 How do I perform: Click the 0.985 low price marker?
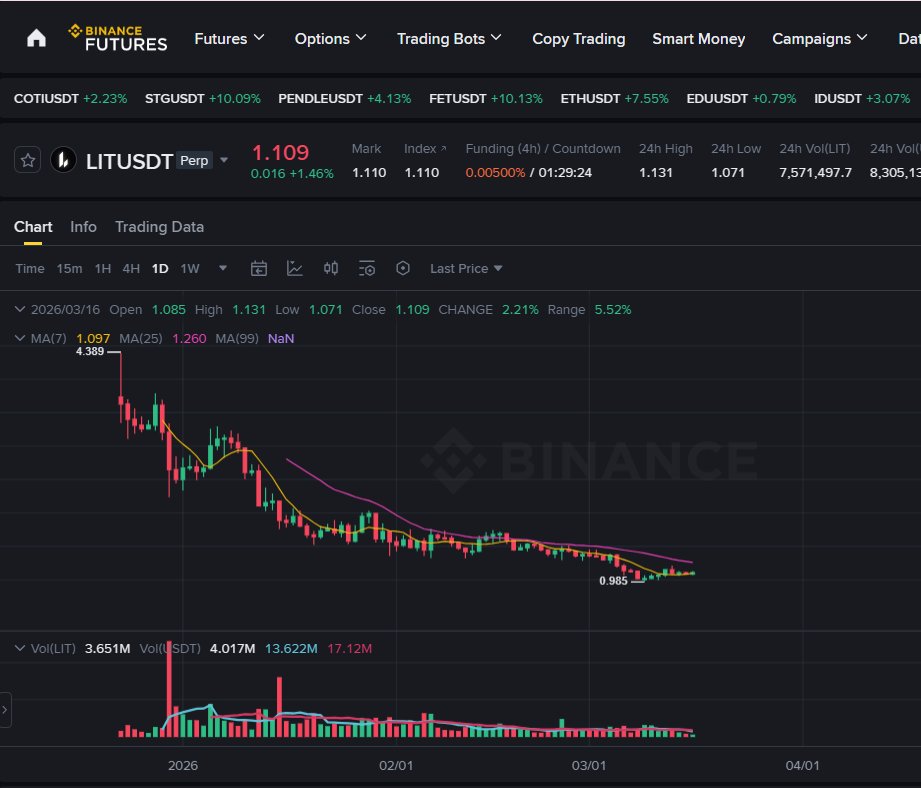click(613, 581)
